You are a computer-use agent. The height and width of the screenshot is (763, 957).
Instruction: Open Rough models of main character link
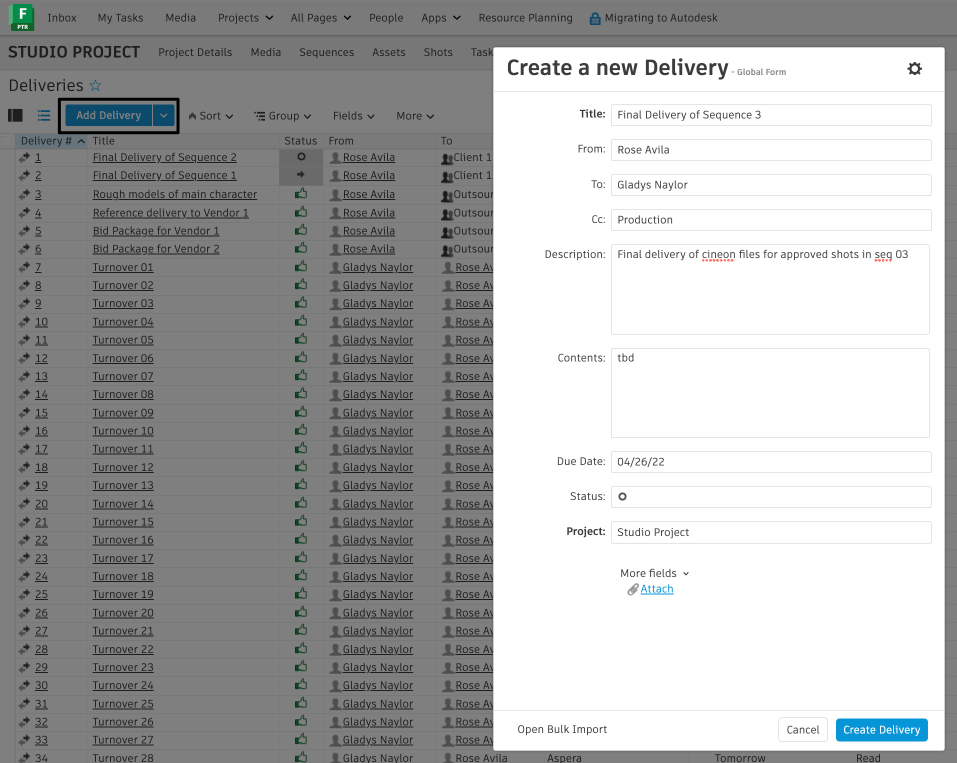click(175, 194)
